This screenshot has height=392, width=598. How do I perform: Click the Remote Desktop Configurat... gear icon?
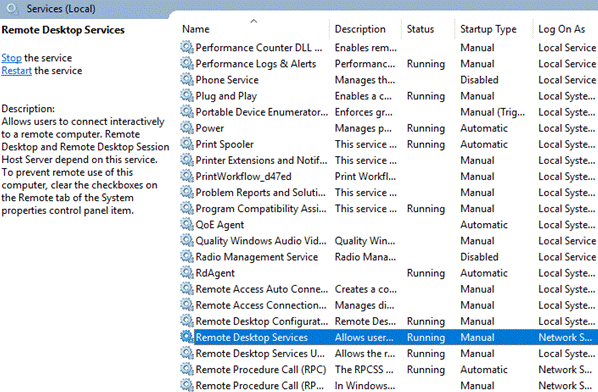(187, 321)
